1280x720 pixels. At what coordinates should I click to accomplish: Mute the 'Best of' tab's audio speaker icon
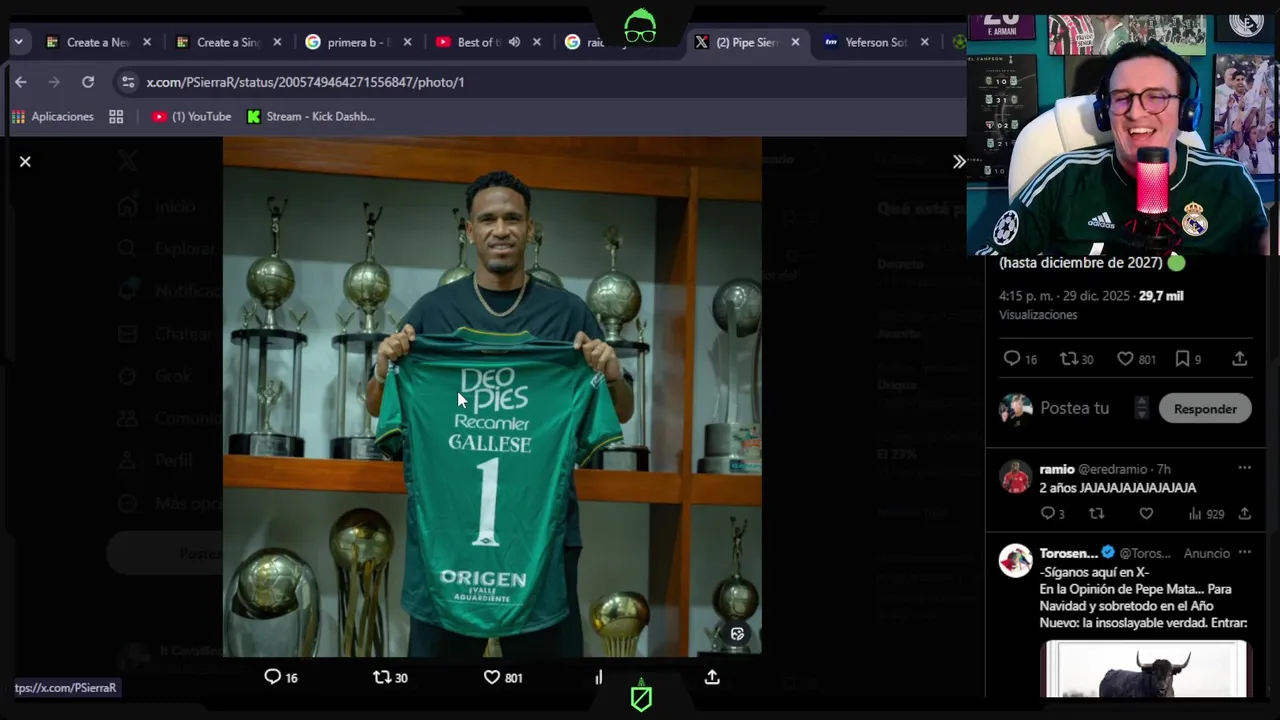(514, 42)
